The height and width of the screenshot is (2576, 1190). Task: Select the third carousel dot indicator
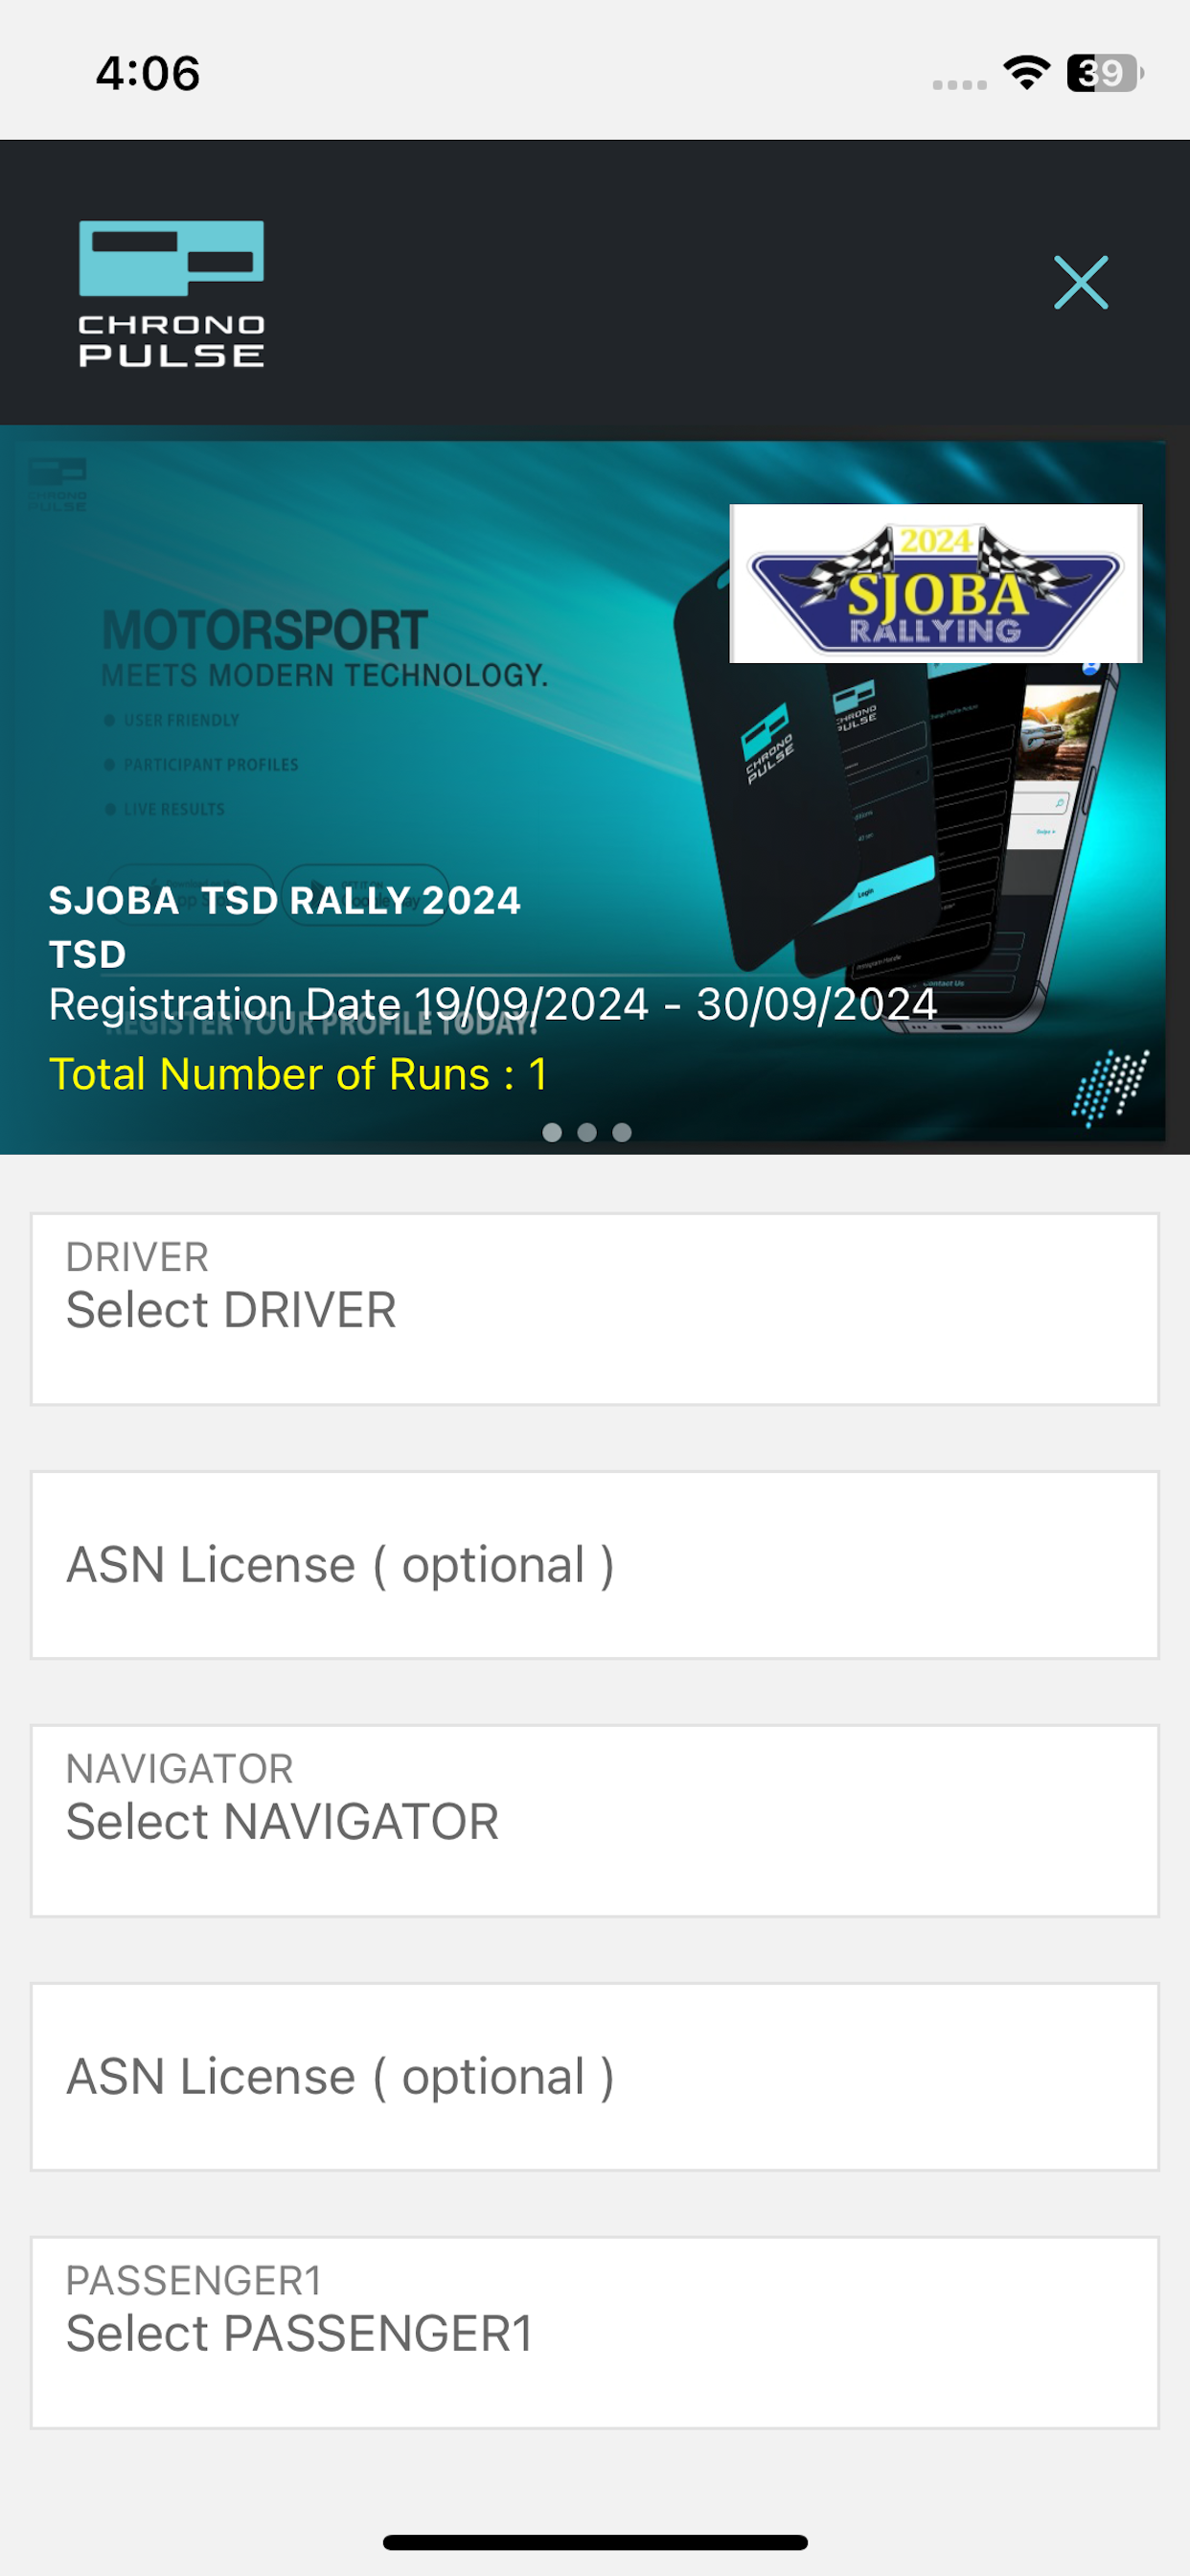pyautogui.click(x=622, y=1132)
